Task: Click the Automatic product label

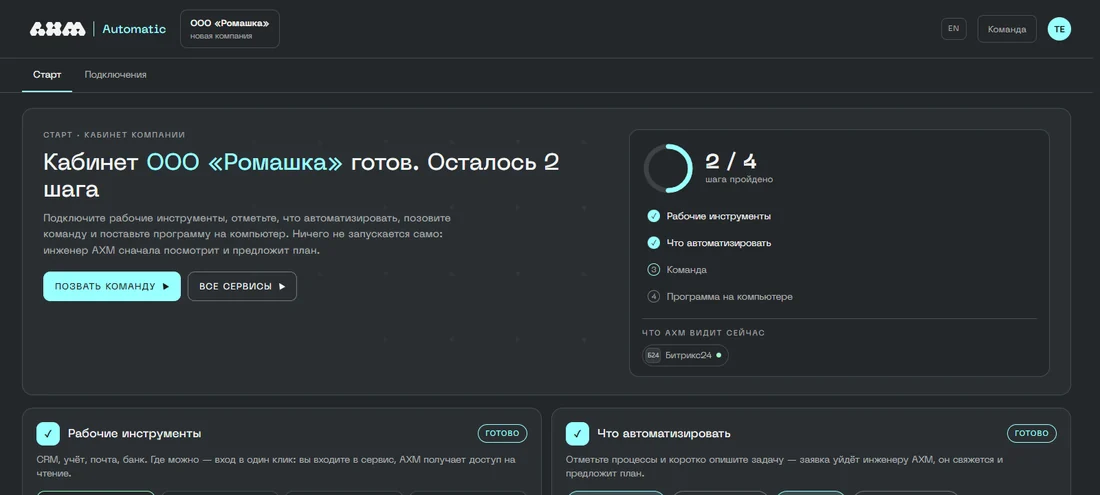Action: 134,29
